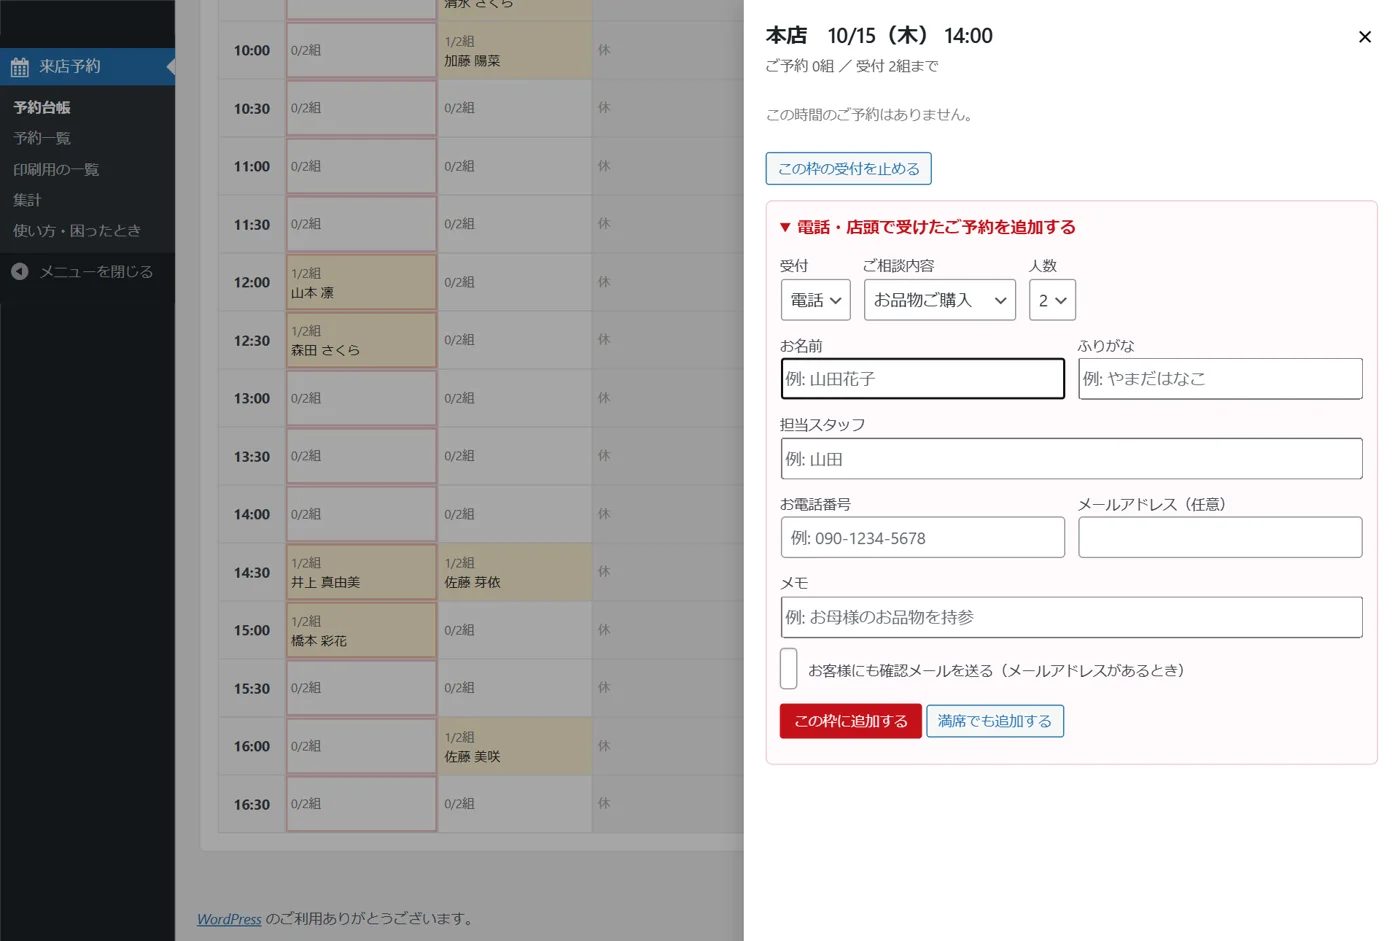The width and height of the screenshot is (1400, 941).
Task: Select the 12:00 slot booked by 山本 凛
Action: click(x=362, y=282)
